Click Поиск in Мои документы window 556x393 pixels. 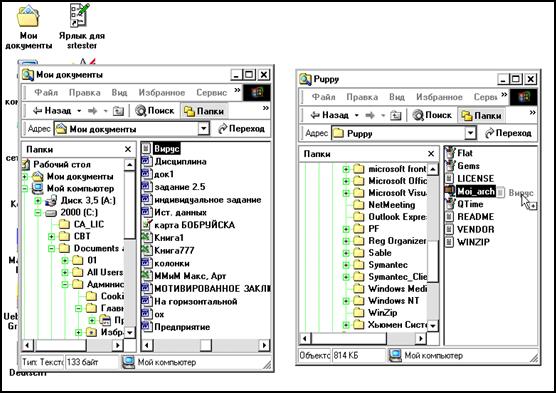(x=155, y=111)
